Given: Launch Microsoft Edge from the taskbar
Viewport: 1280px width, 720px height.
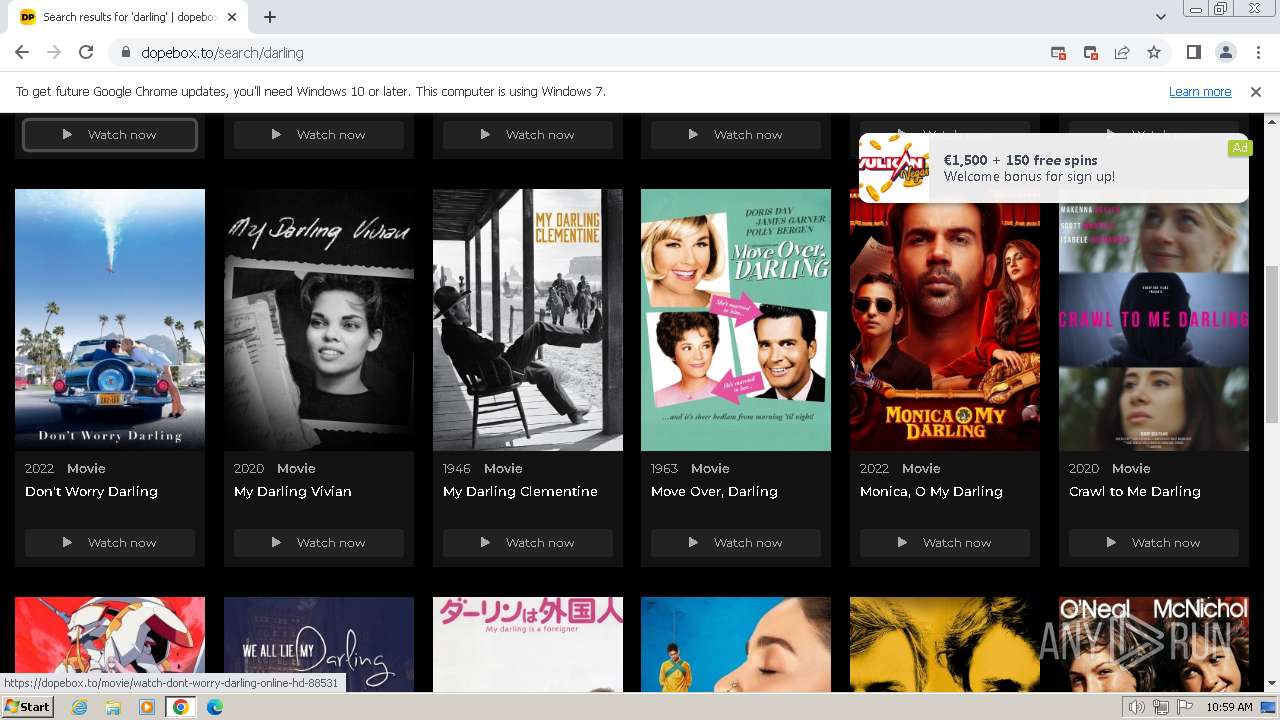Looking at the screenshot, I should pyautogui.click(x=214, y=707).
